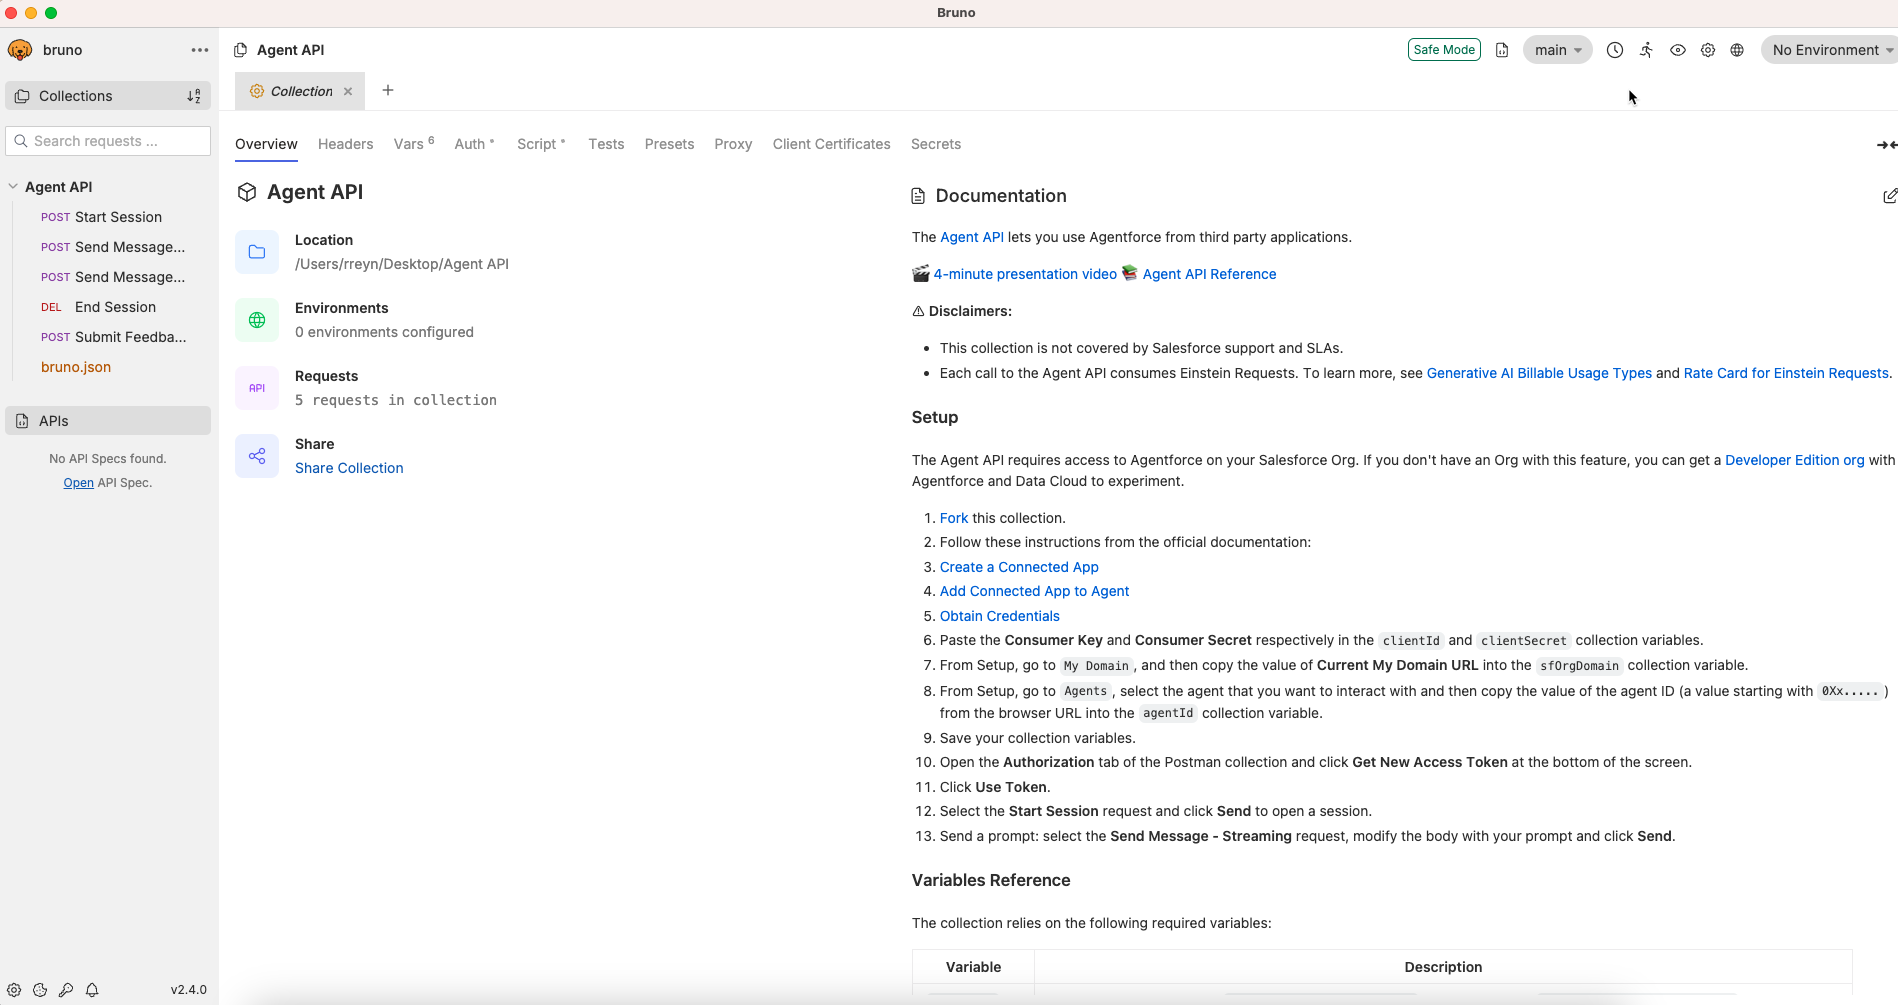This screenshot has height=1005, width=1898.
Task: Open collection settings gear in top toolbar
Action: point(1708,50)
